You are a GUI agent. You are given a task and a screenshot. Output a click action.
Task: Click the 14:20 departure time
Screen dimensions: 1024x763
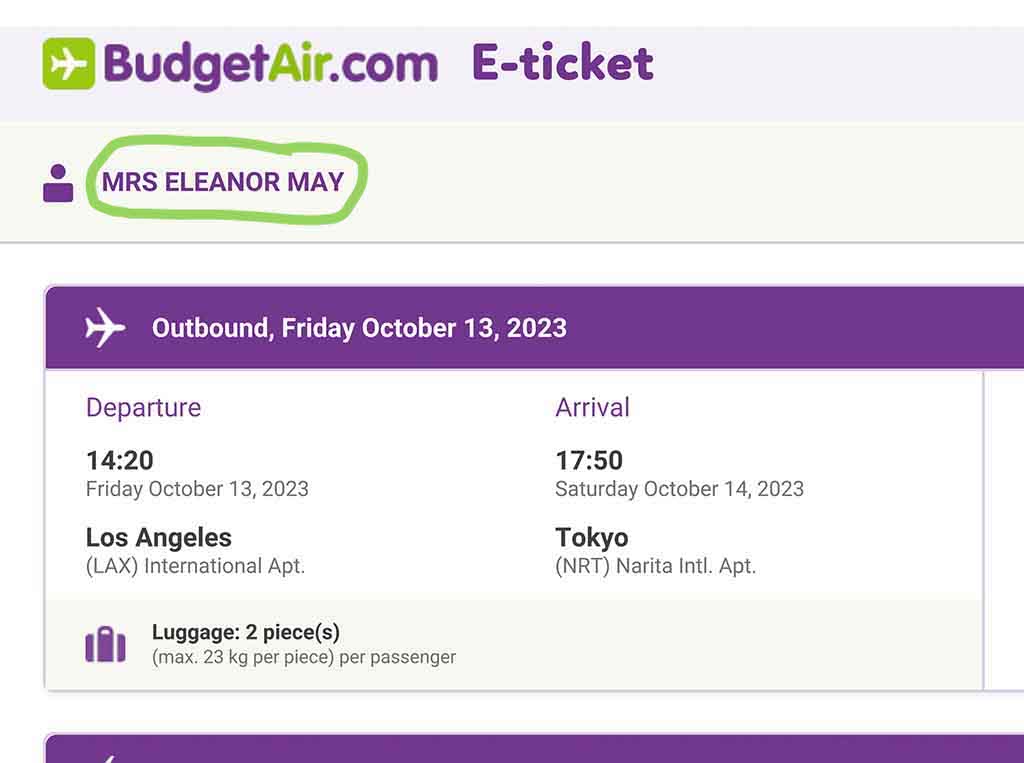point(120,461)
